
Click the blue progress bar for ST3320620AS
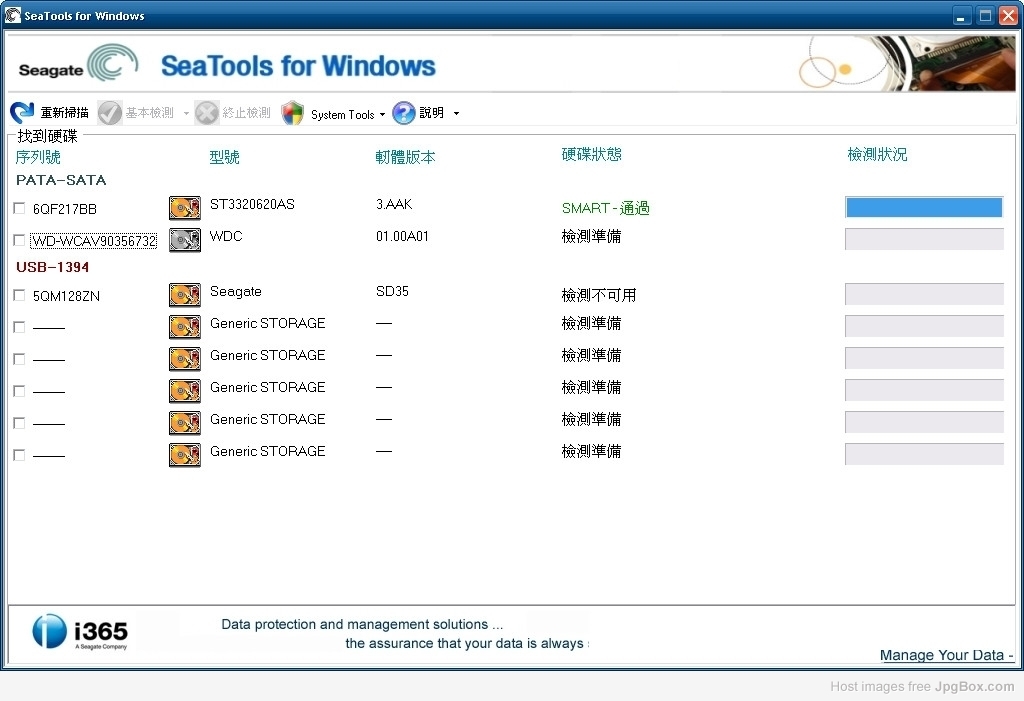[924, 207]
